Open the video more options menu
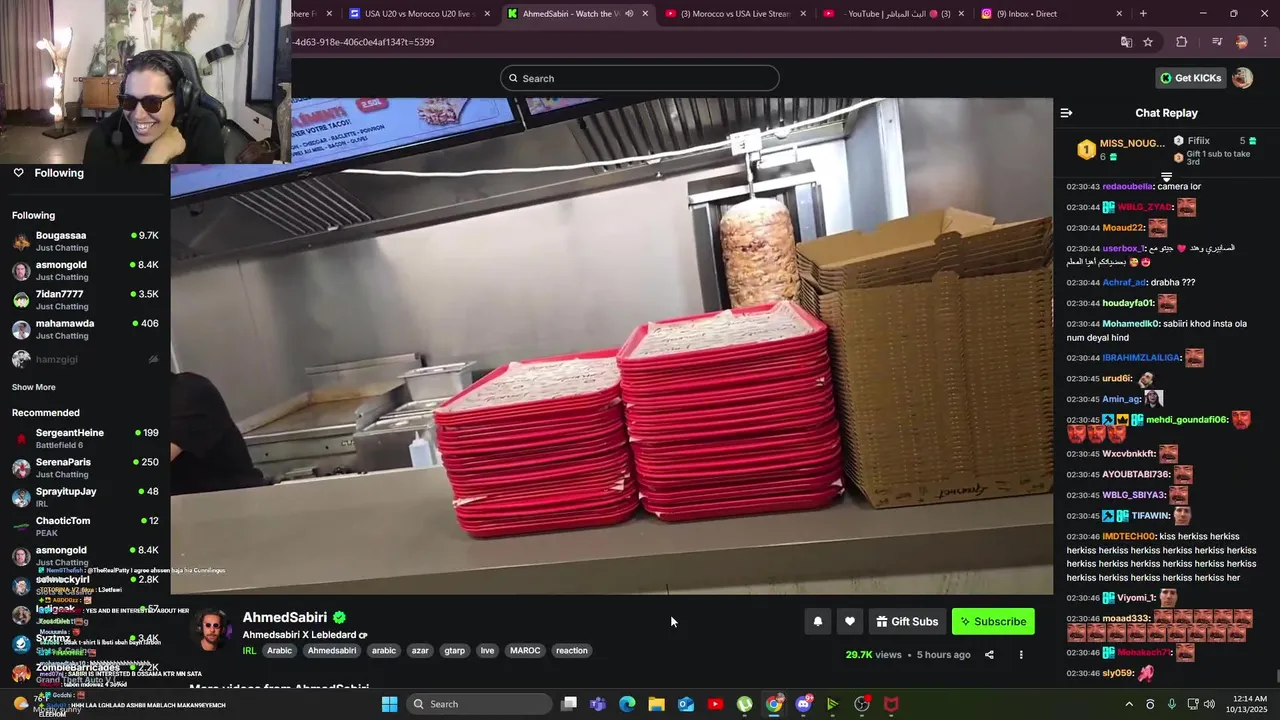The image size is (1280, 720). [x=1021, y=655]
